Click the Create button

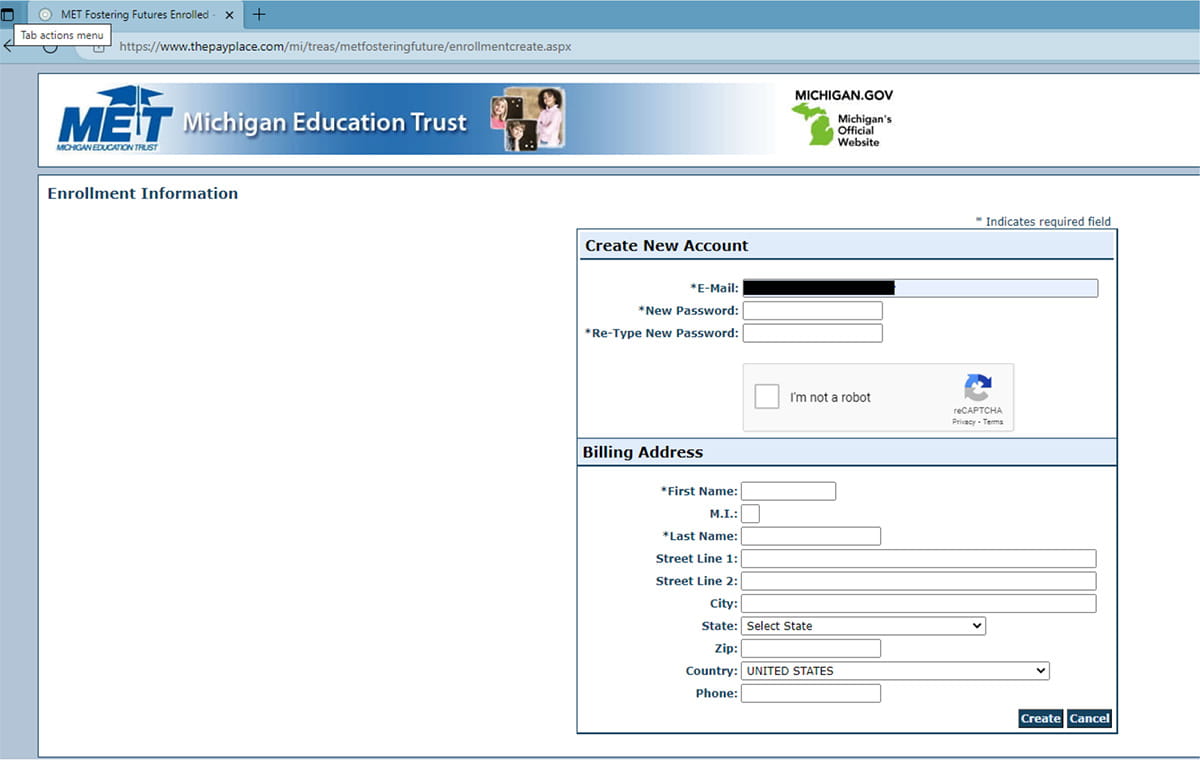[x=1040, y=718]
